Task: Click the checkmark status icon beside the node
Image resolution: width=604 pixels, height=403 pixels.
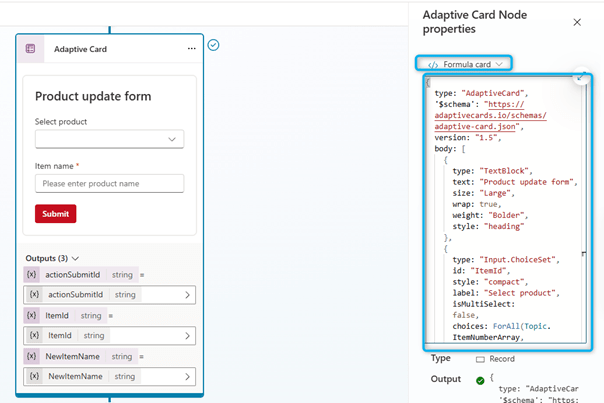Action: click(x=213, y=45)
